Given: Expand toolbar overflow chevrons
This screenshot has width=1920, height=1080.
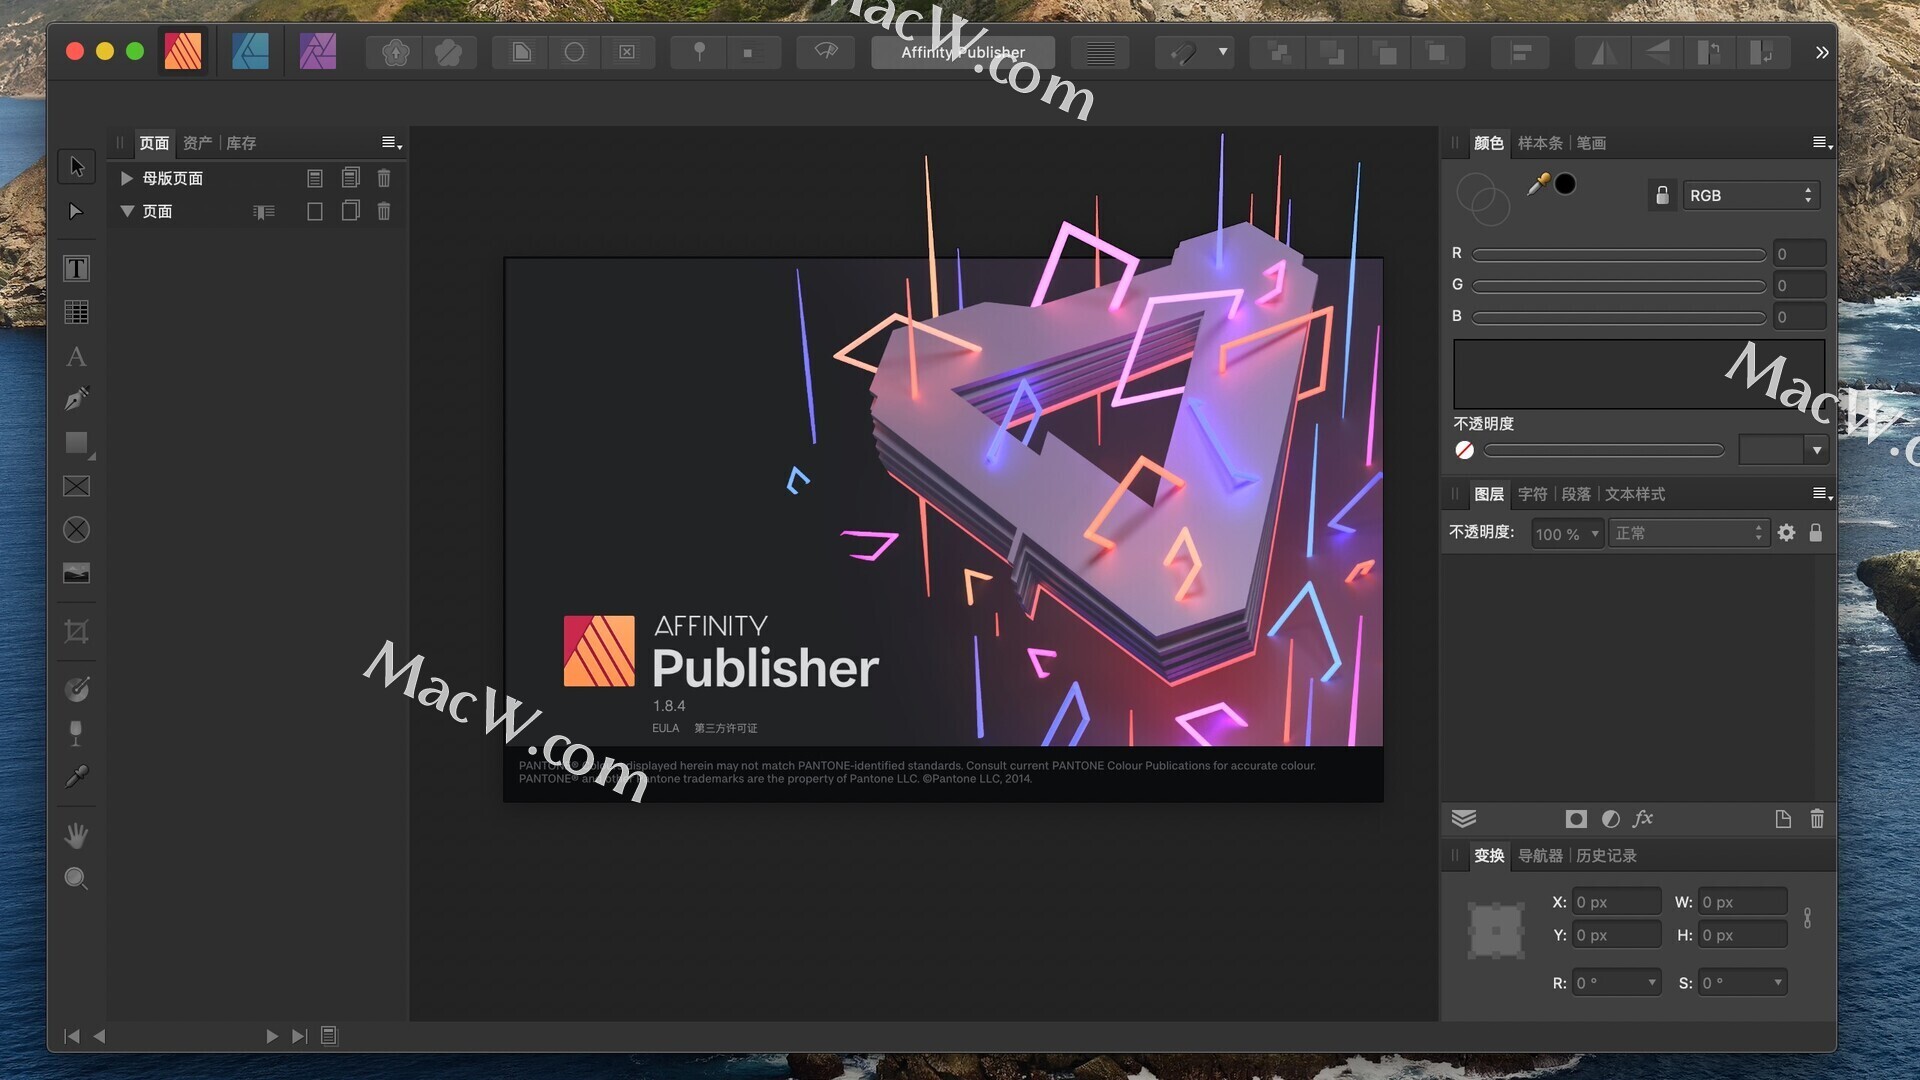Looking at the screenshot, I should click(x=1822, y=52).
